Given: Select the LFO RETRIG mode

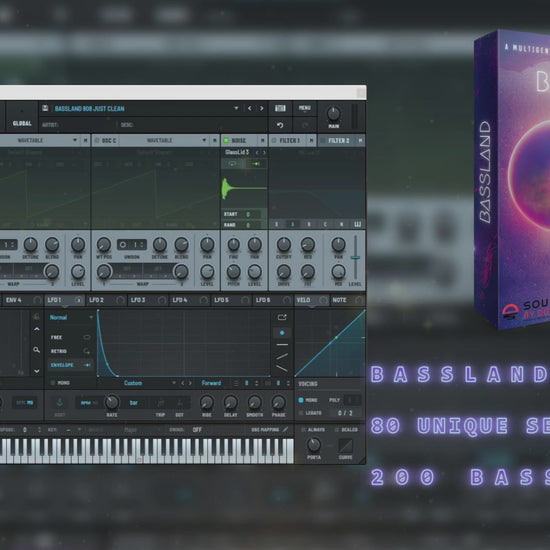Looking at the screenshot, I should pos(71,351).
